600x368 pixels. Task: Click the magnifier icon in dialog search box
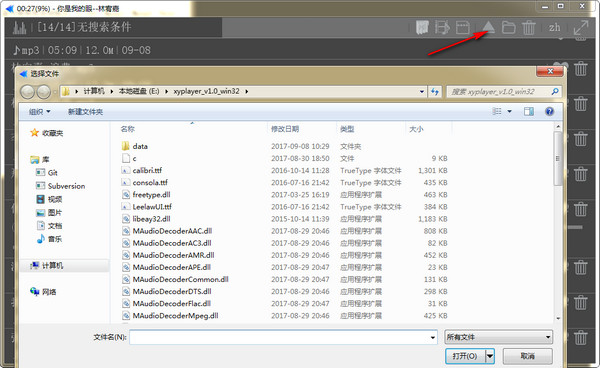[555, 91]
